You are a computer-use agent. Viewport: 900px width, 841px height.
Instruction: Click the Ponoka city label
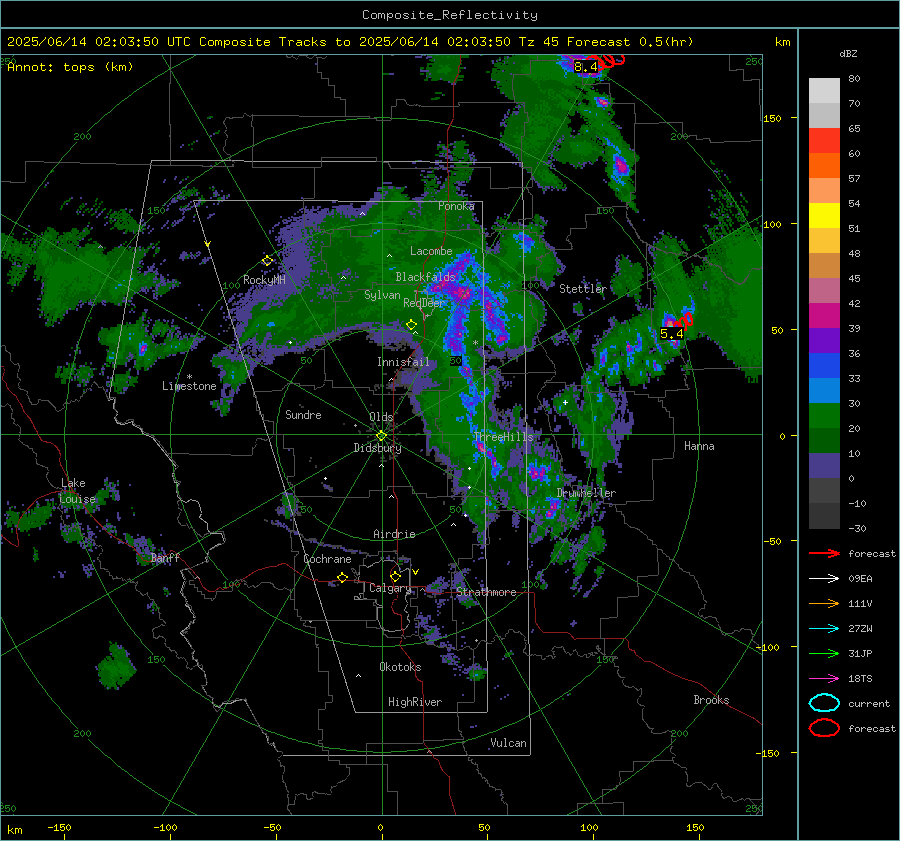[456, 206]
